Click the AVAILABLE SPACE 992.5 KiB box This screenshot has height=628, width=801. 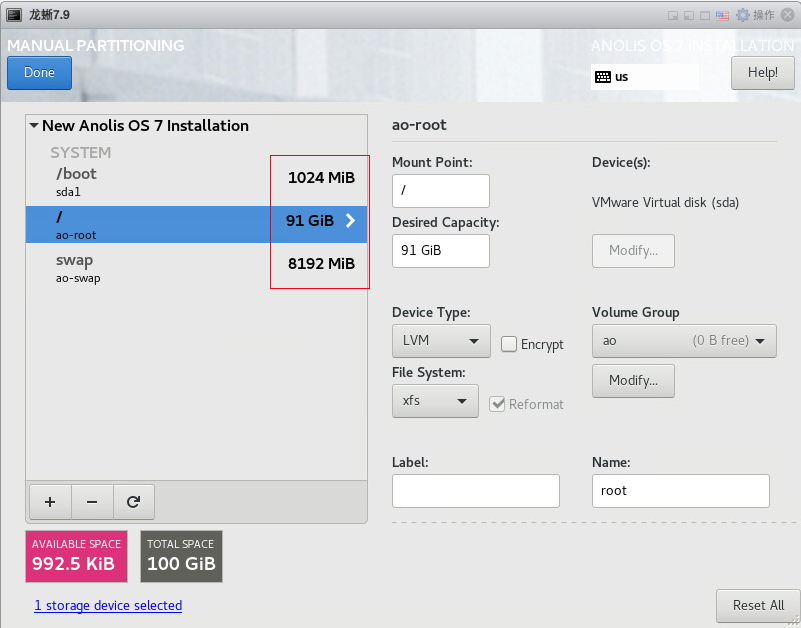(x=76, y=556)
